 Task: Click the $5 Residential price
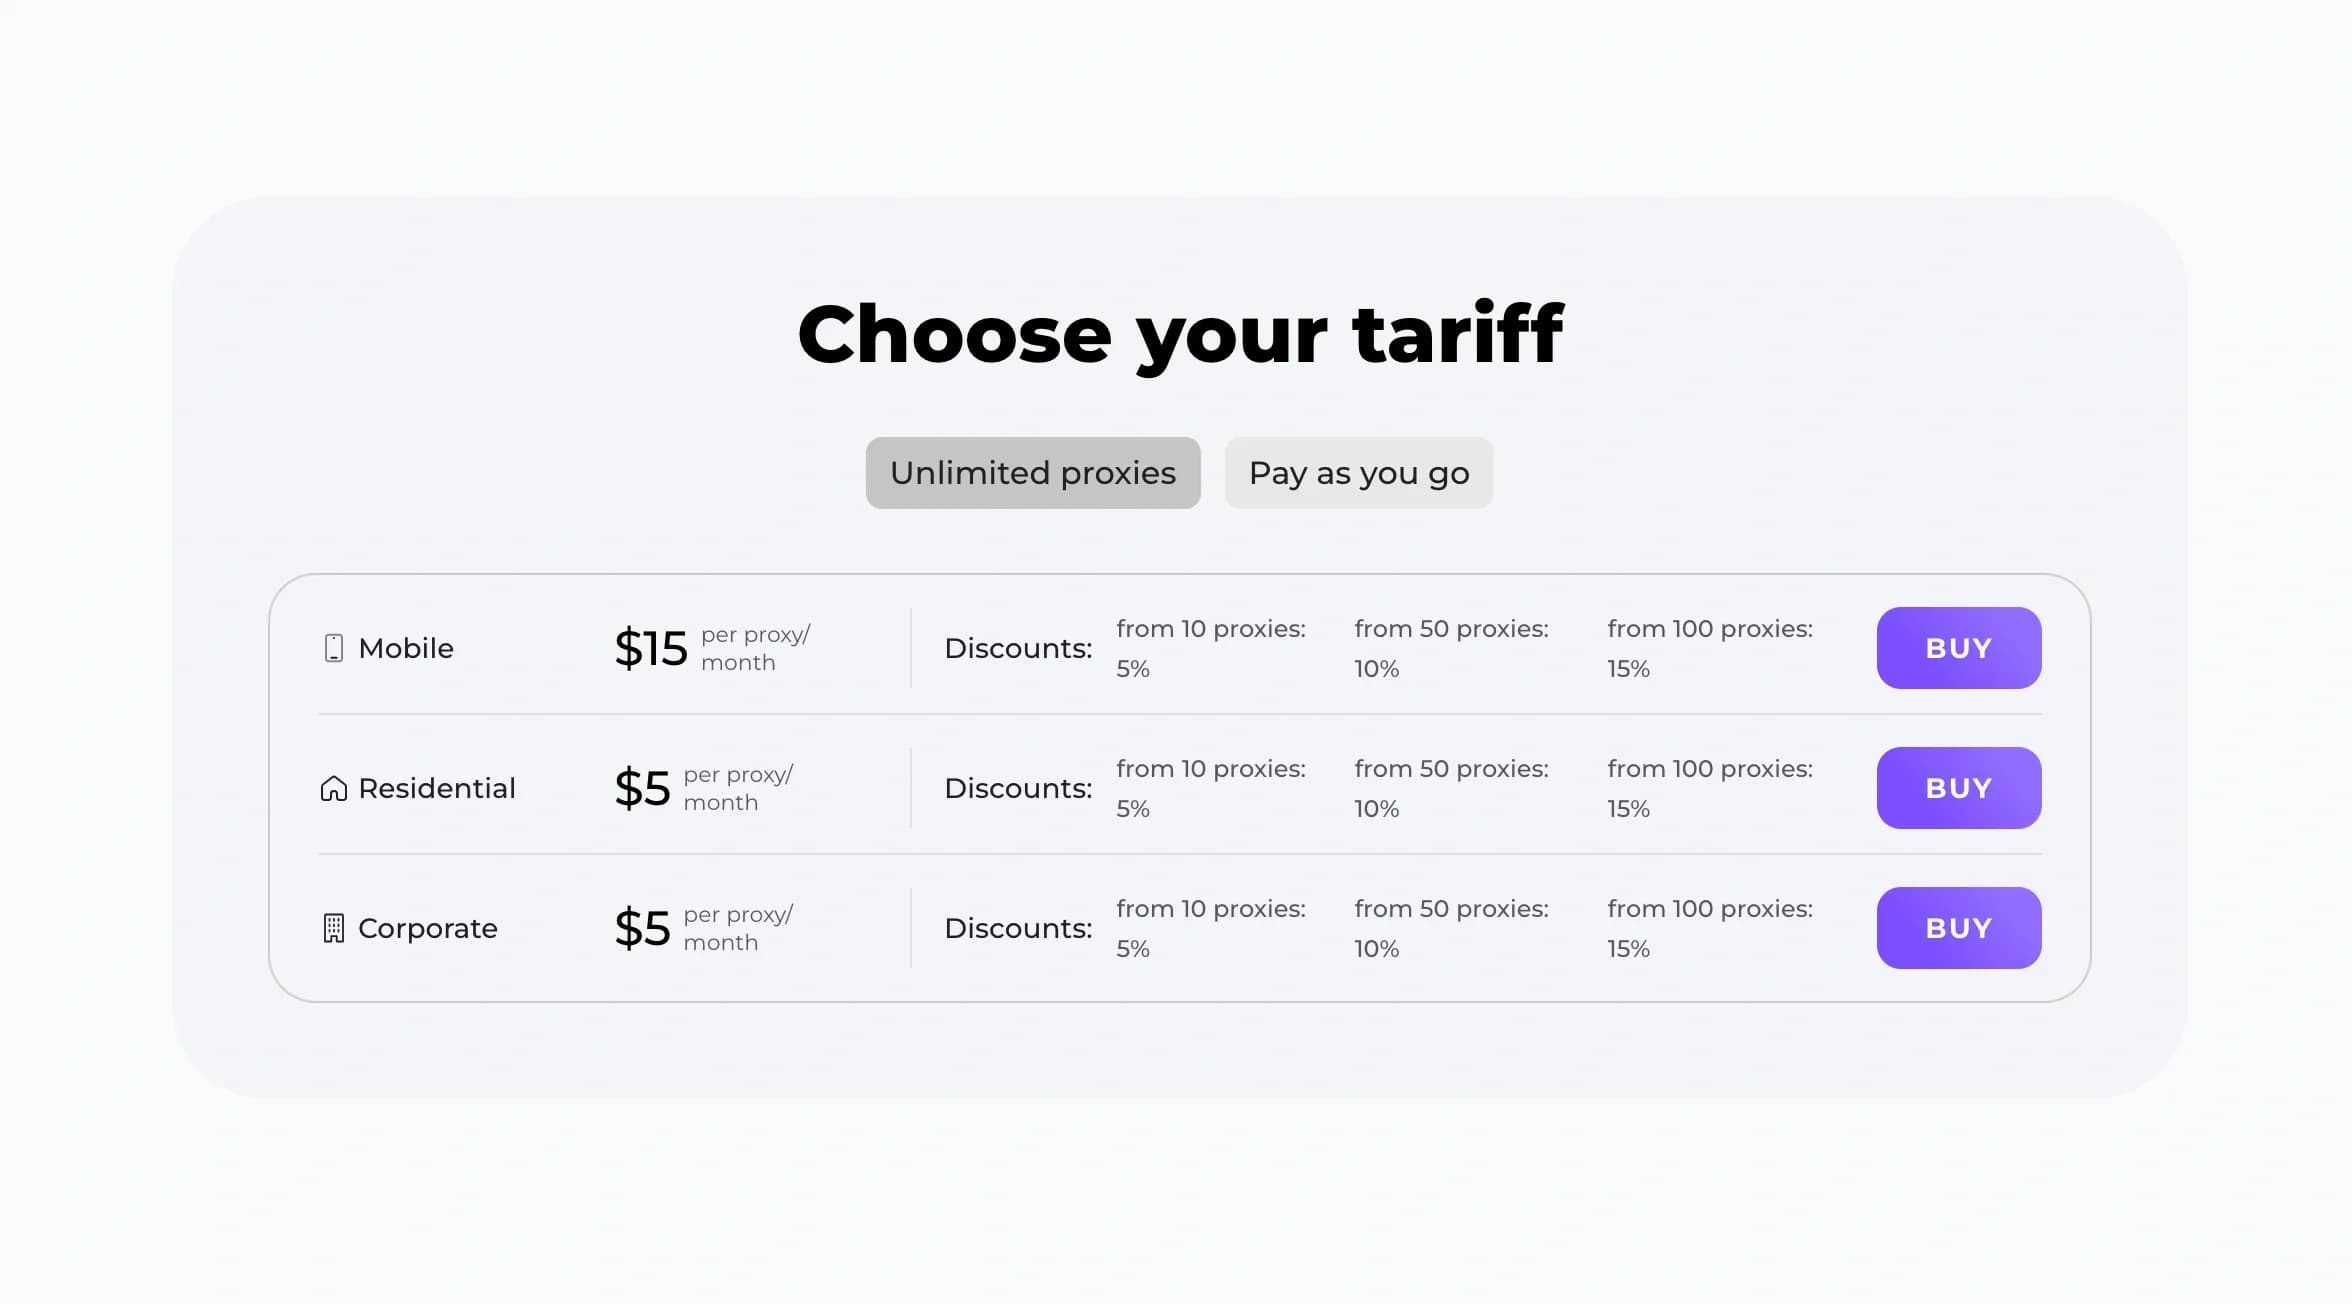coord(642,788)
